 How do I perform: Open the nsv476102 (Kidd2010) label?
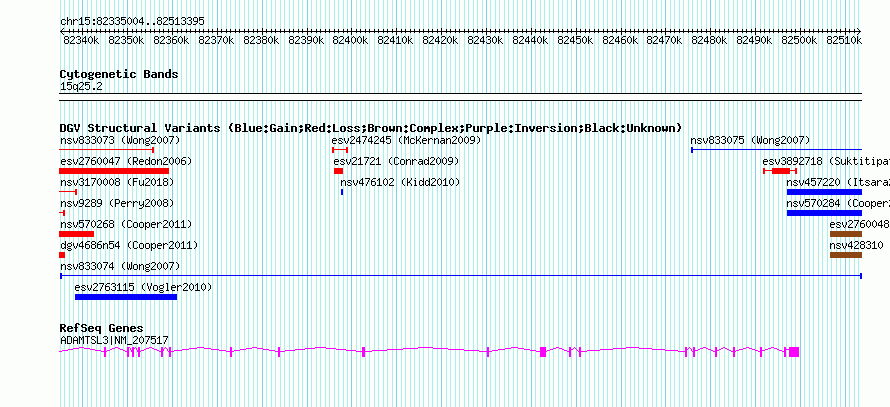point(400,182)
